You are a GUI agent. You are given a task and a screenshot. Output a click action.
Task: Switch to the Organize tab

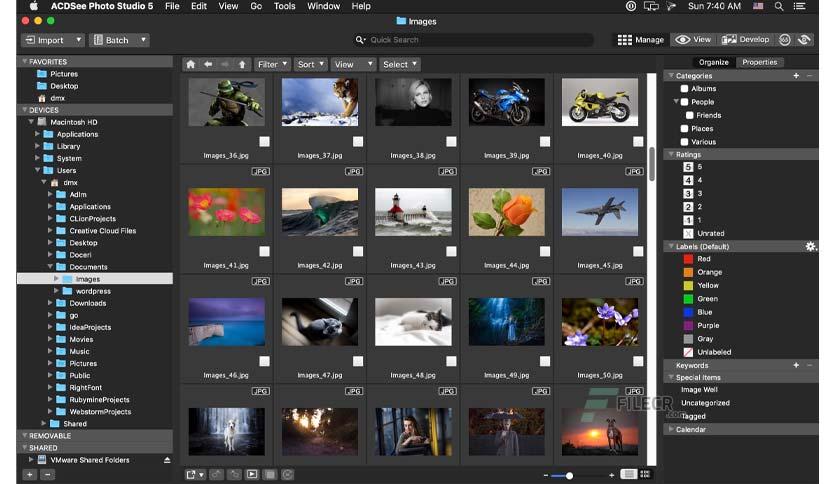pyautogui.click(x=713, y=62)
